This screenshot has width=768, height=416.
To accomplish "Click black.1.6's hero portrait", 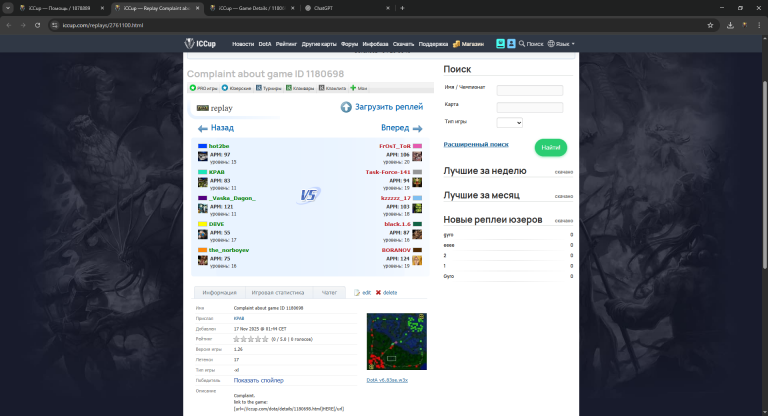I will (417, 234).
